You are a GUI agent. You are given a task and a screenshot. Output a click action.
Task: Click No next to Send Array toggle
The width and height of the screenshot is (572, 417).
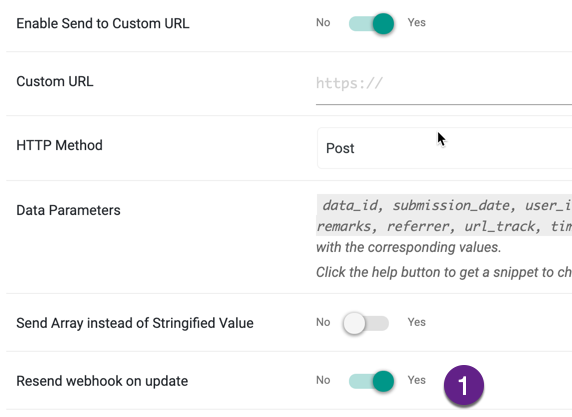point(323,322)
